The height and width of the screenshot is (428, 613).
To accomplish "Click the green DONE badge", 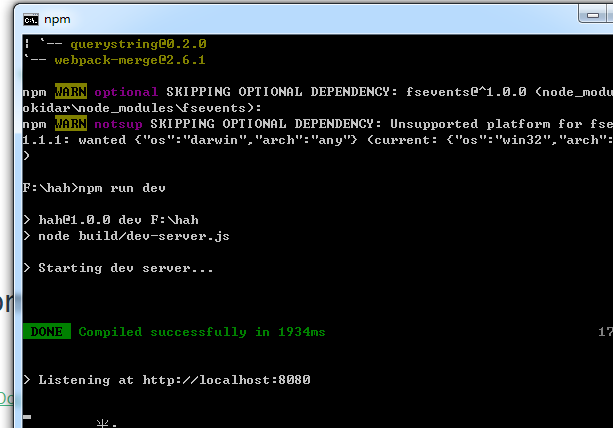I will tap(47, 332).
